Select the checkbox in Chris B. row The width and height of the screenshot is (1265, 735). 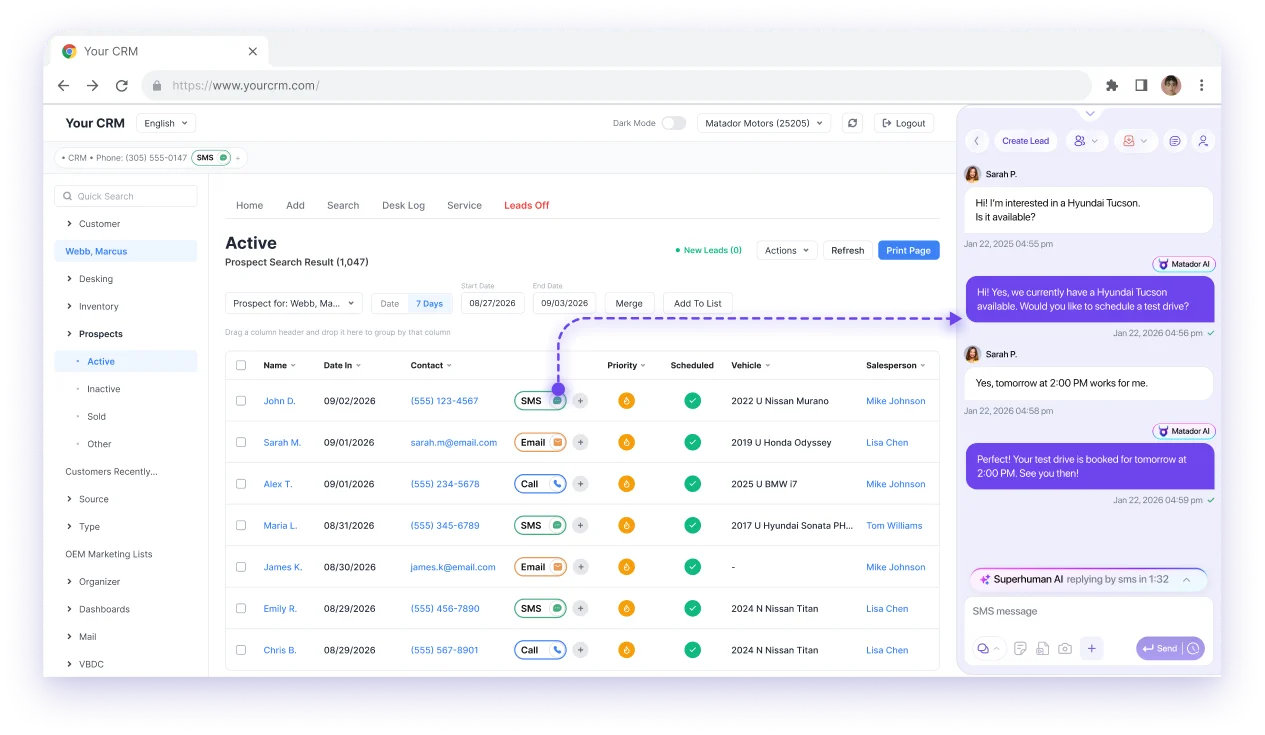240,650
